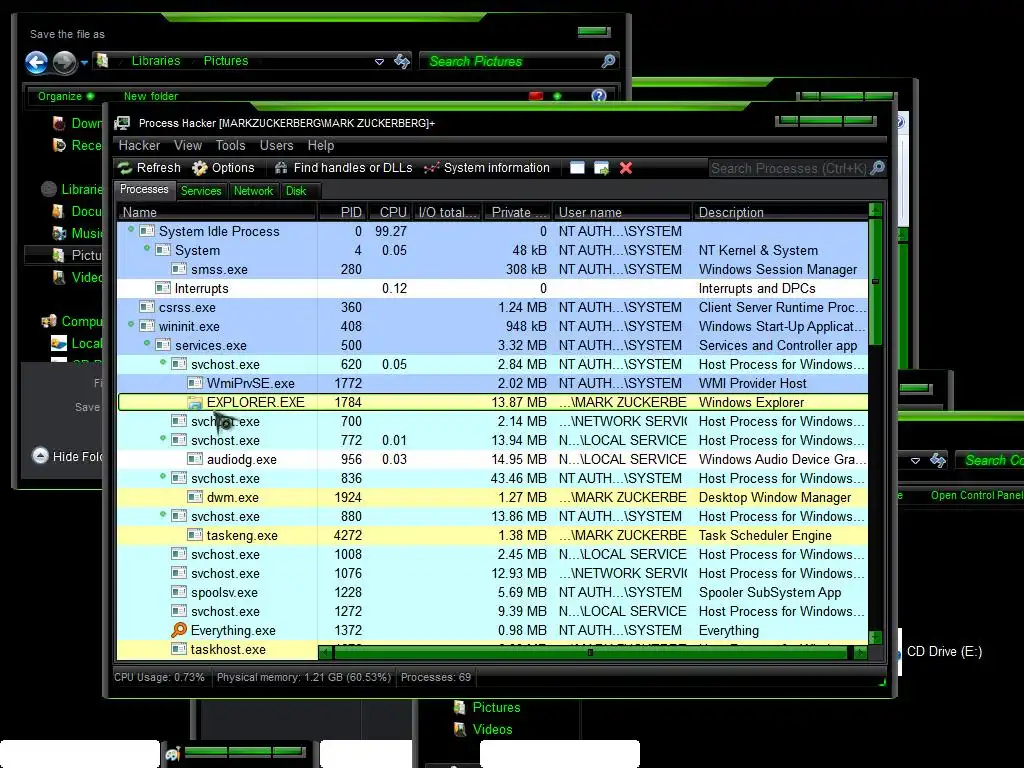The height and width of the screenshot is (768, 1024).
Task: Switch to the Disk tab
Action: coord(296,191)
